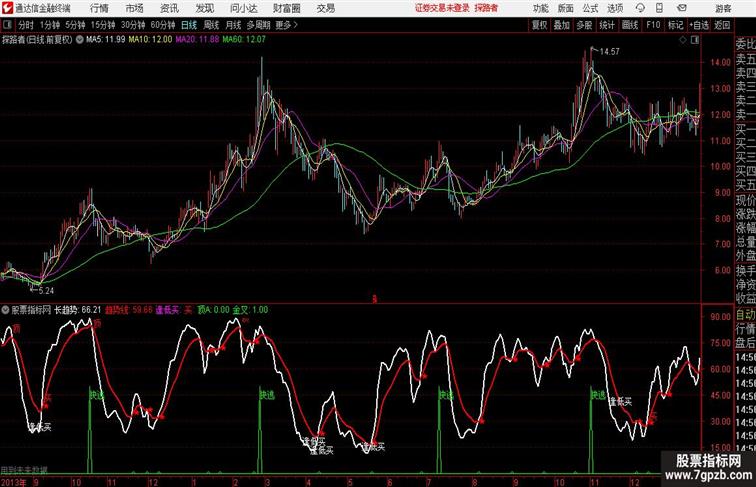Add stock with the +自选 button
This screenshot has width=756, height=487.
(699, 25)
